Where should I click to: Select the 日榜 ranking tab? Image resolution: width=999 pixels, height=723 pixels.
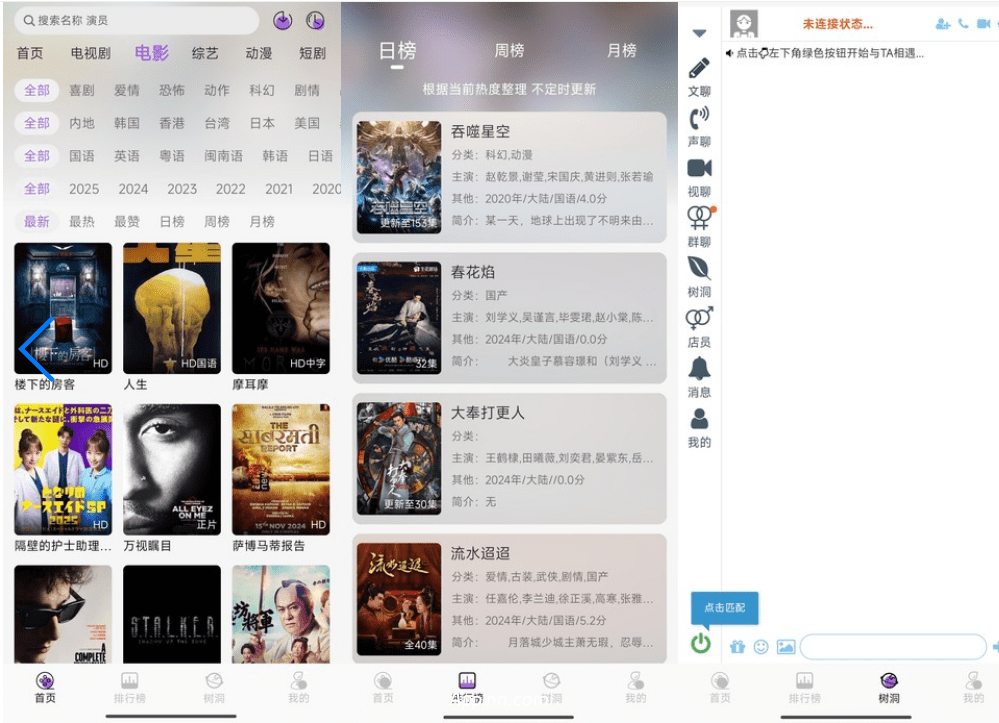(398, 50)
